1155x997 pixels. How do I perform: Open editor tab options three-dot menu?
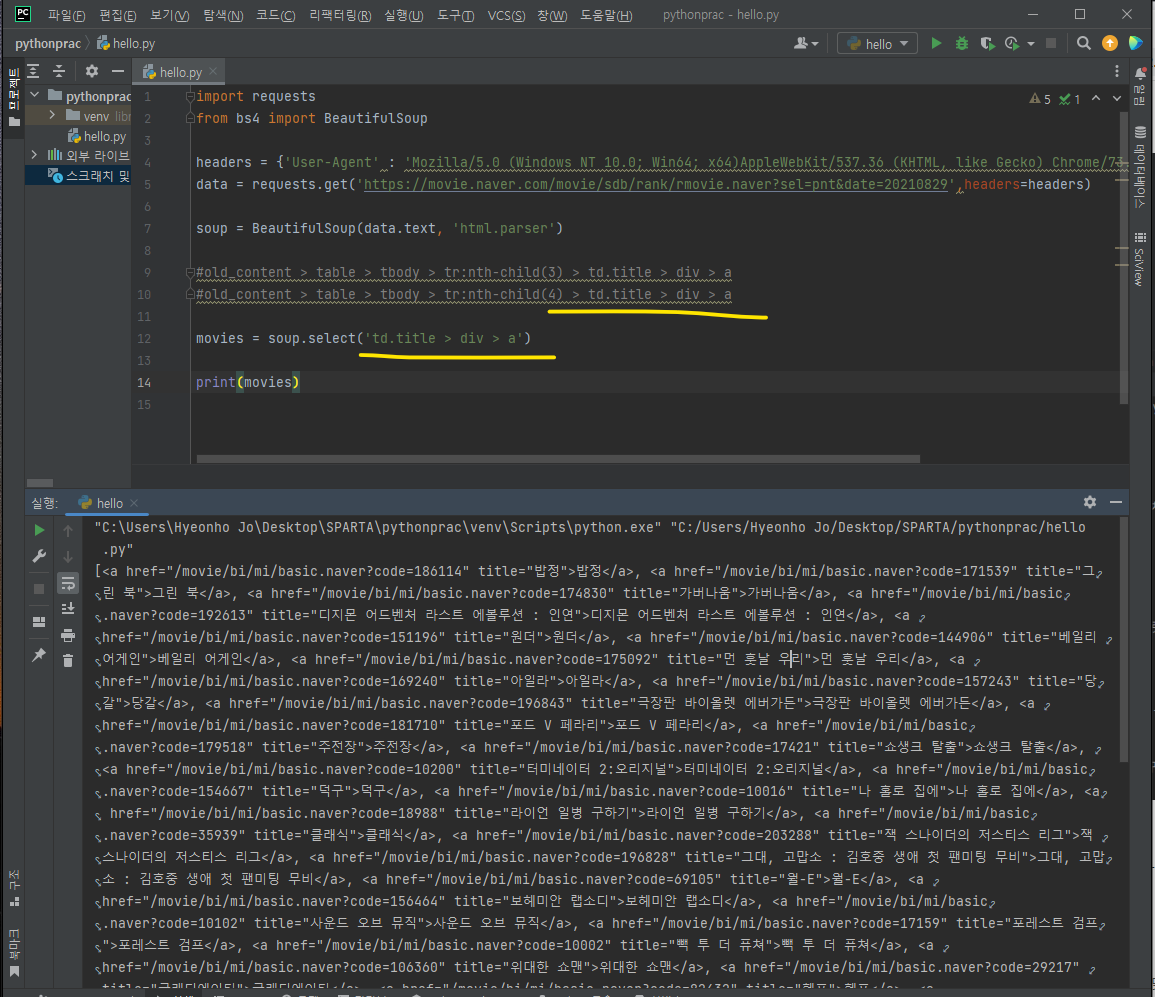(x=1117, y=71)
